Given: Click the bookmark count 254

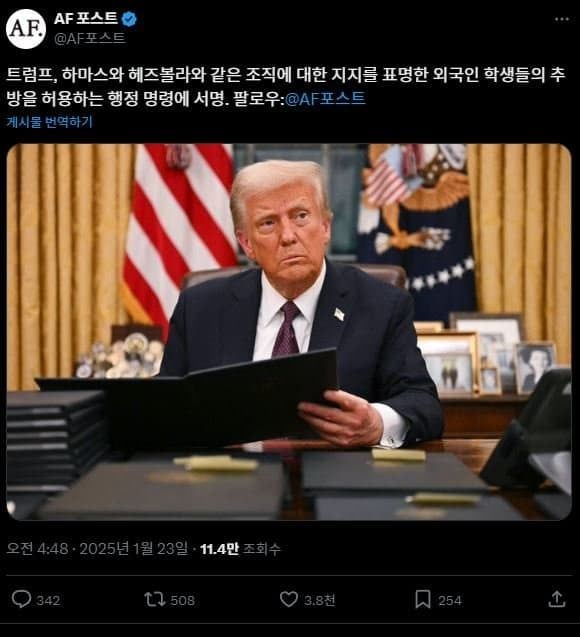Looking at the screenshot, I should pyautogui.click(x=450, y=600).
